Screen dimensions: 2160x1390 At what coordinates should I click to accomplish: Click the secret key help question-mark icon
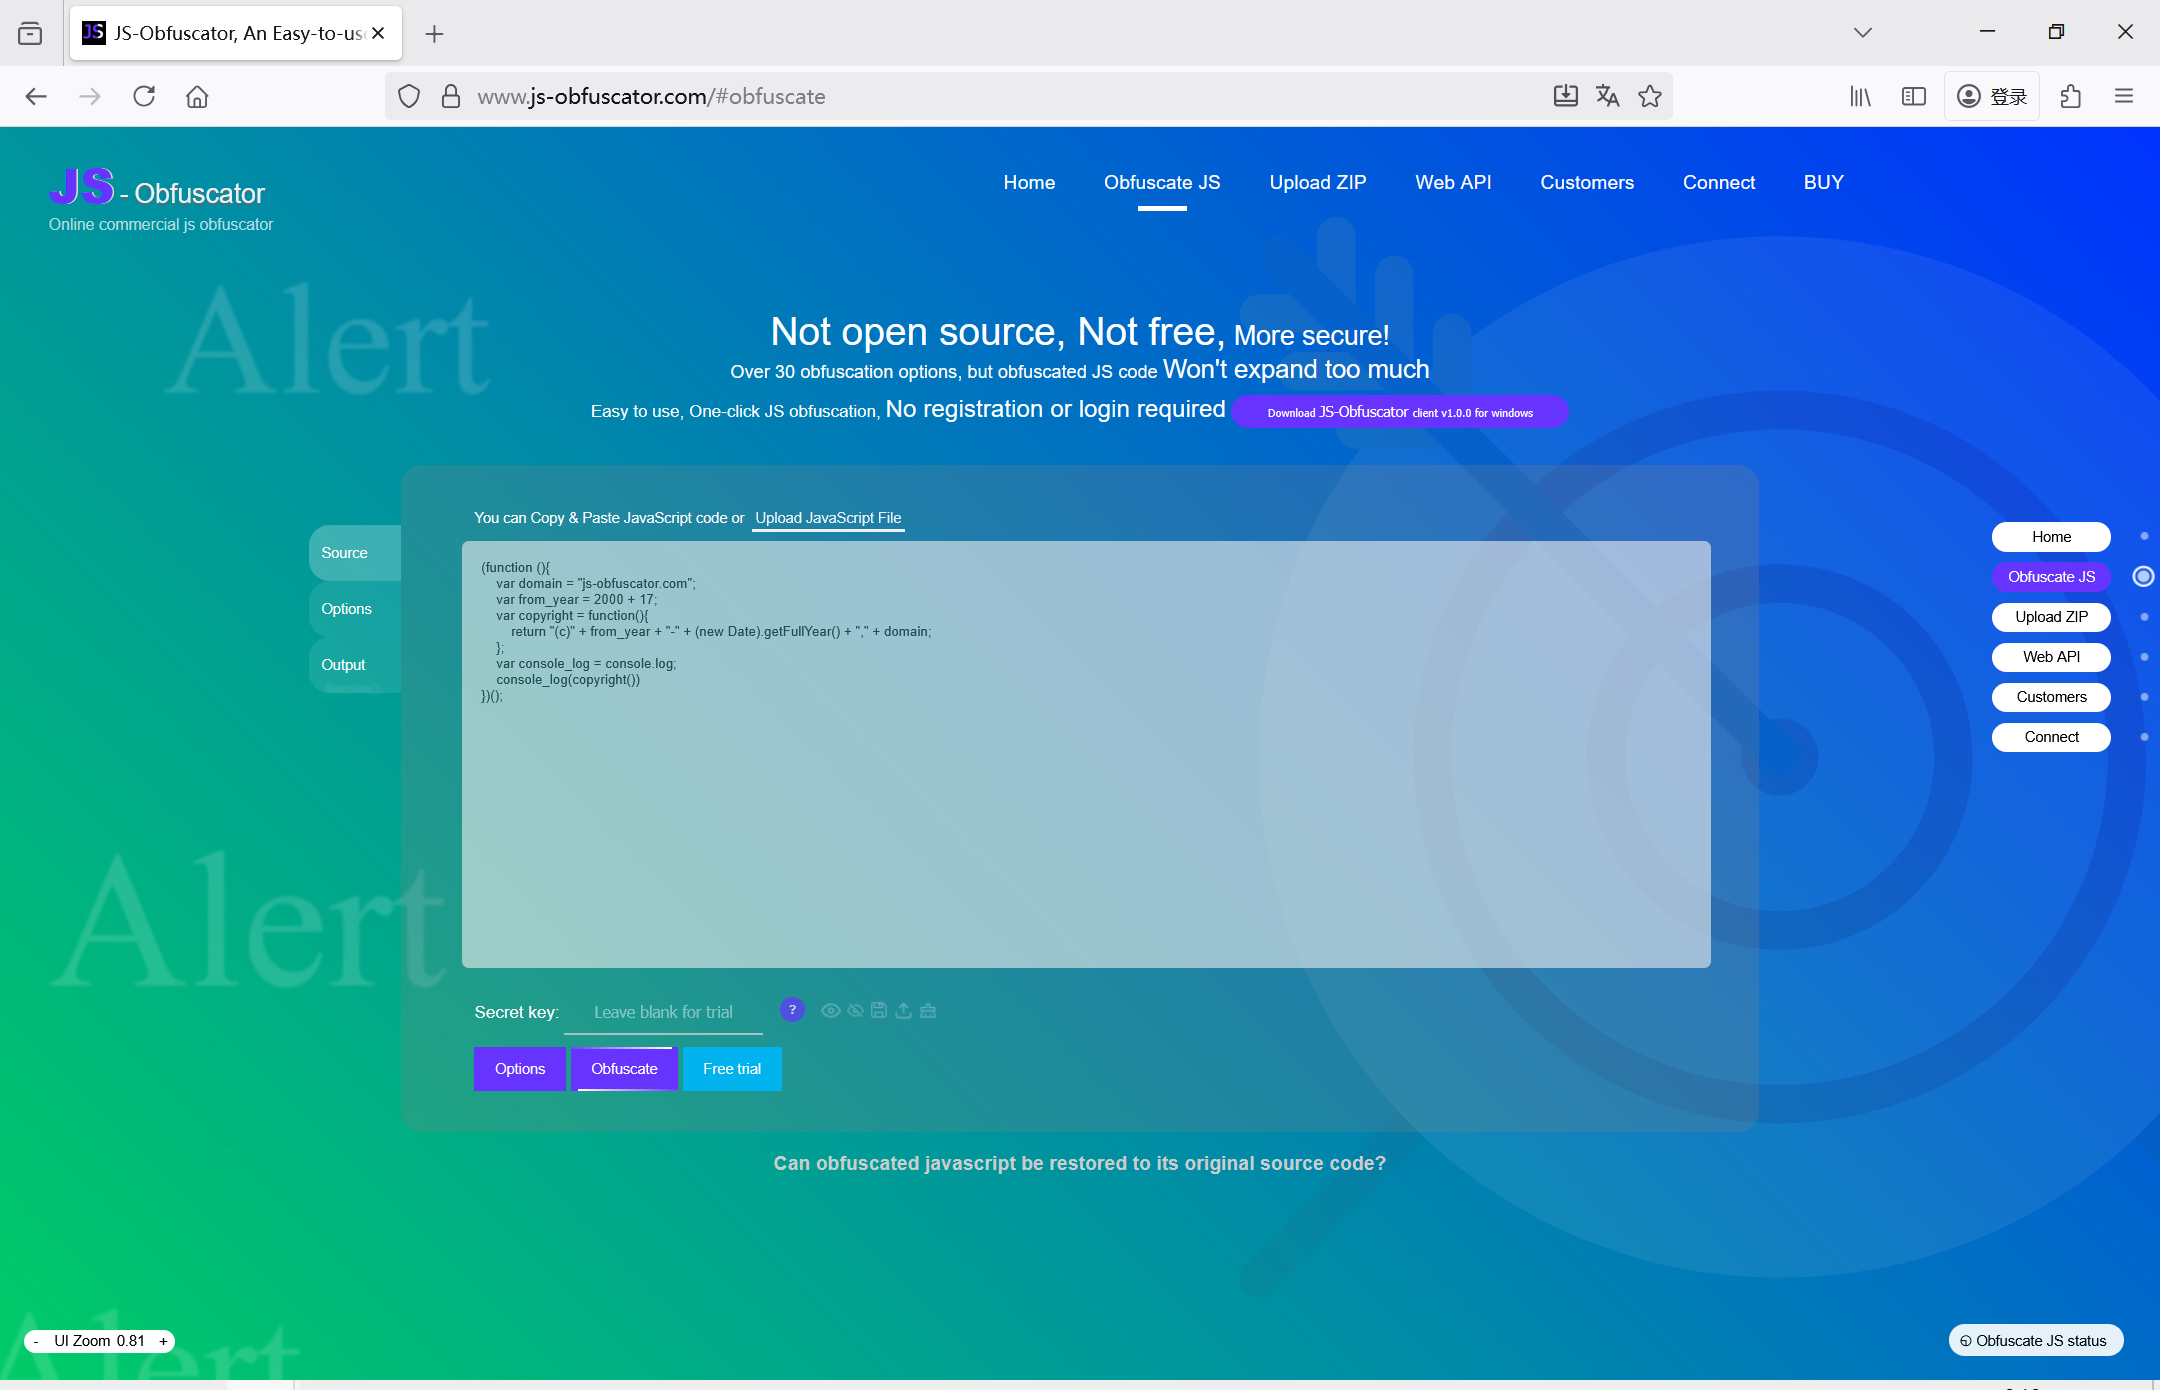792,1010
